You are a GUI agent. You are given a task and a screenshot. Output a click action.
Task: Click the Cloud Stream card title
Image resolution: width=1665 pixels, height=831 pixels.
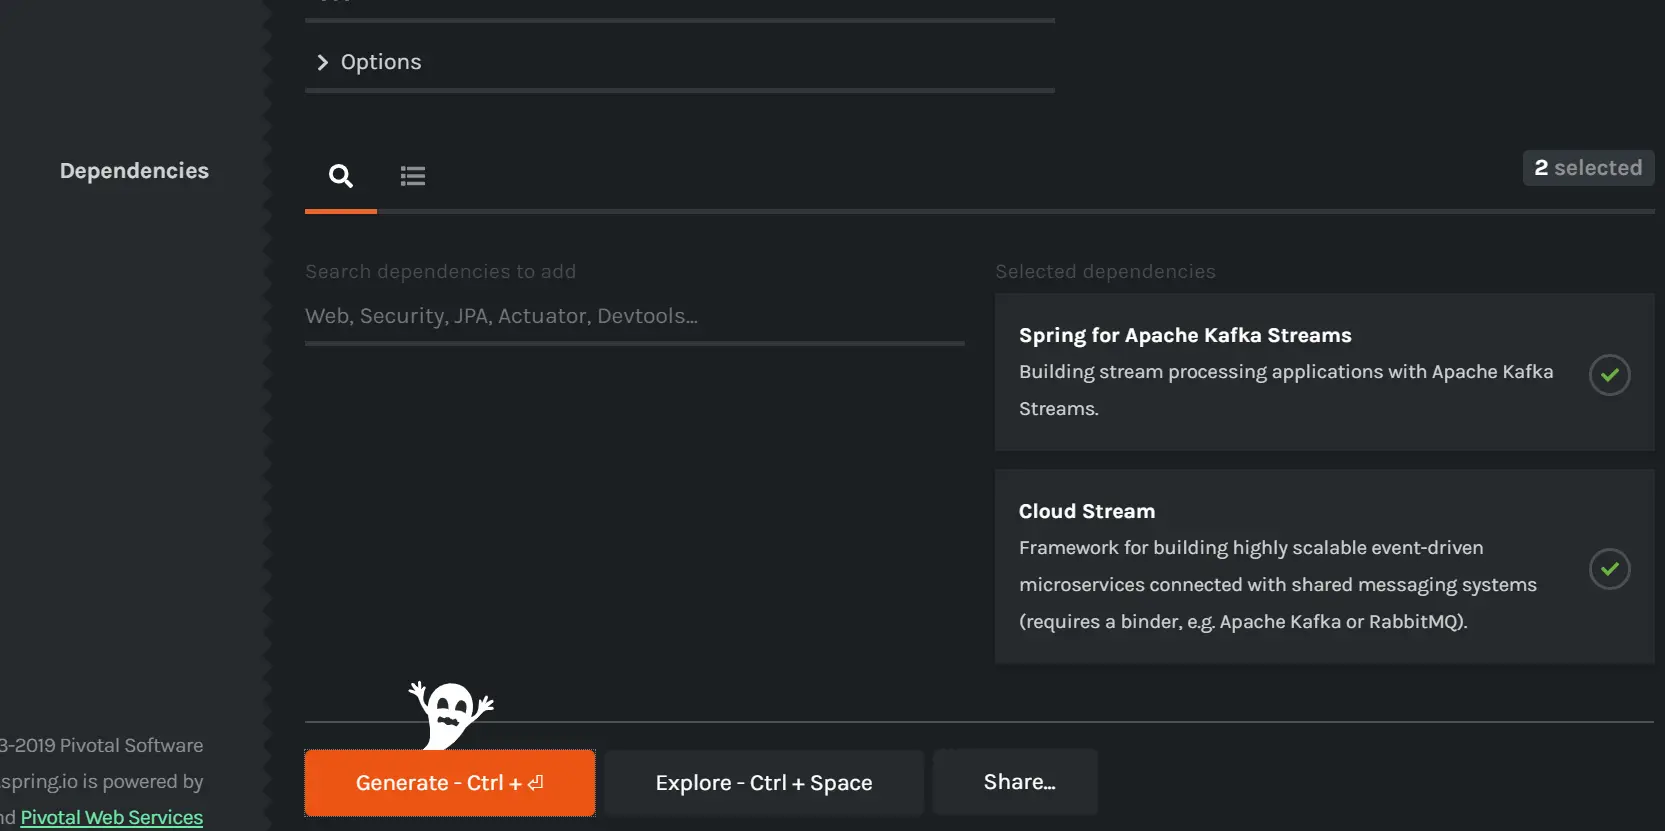[x=1086, y=511]
